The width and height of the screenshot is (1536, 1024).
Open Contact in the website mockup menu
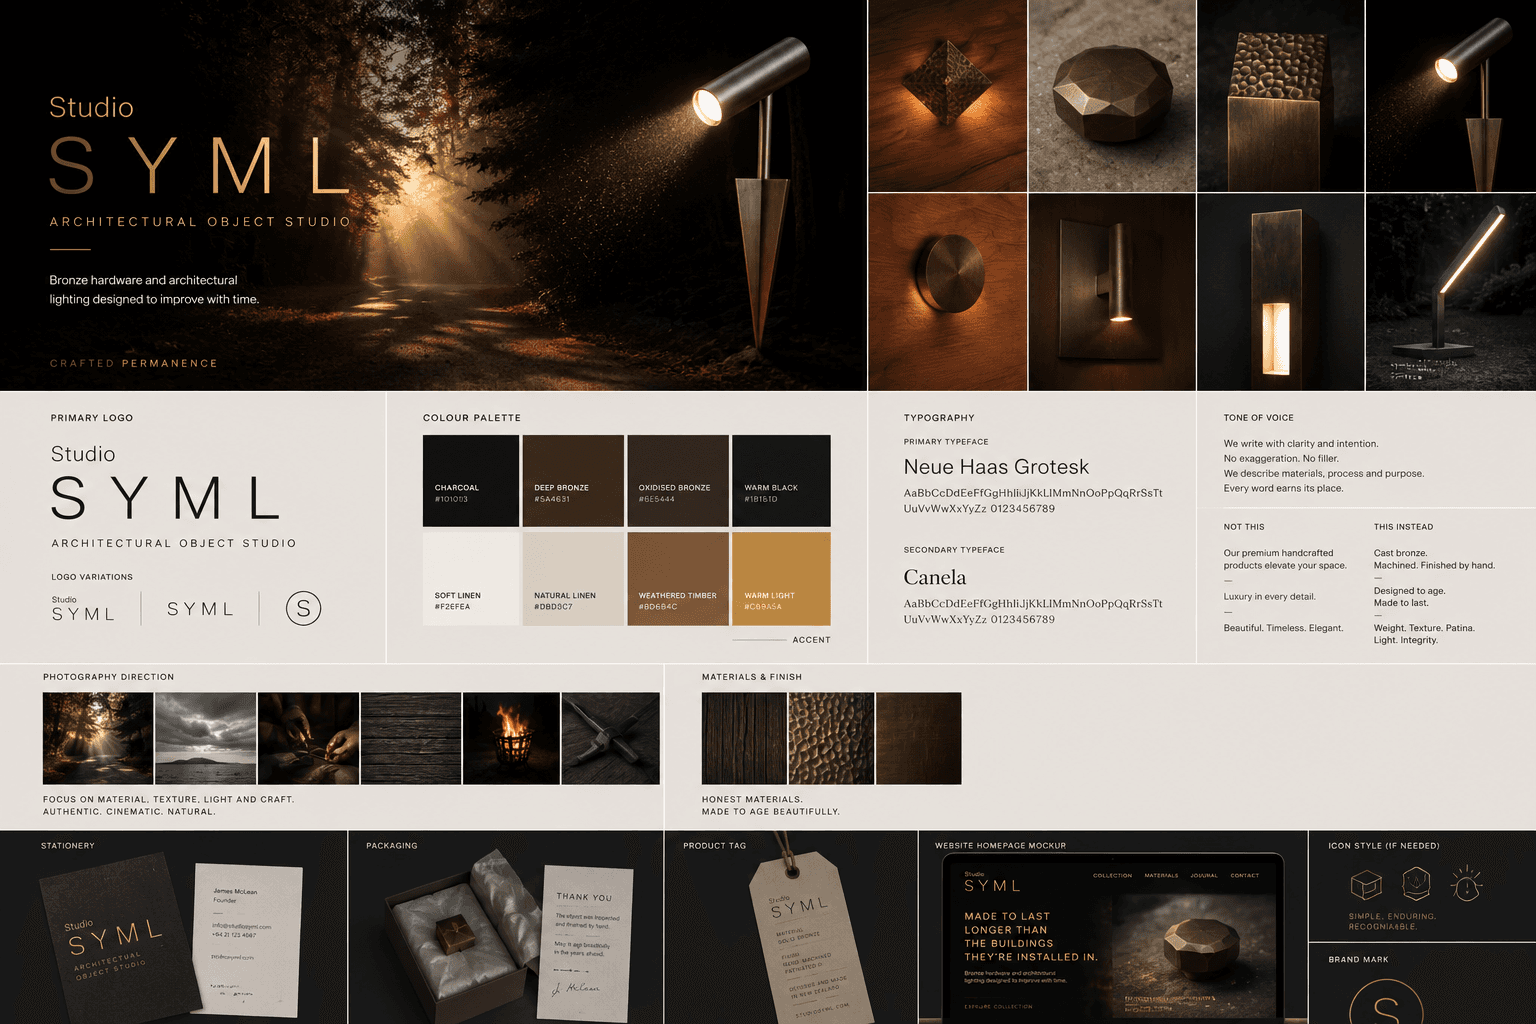coord(1245,876)
